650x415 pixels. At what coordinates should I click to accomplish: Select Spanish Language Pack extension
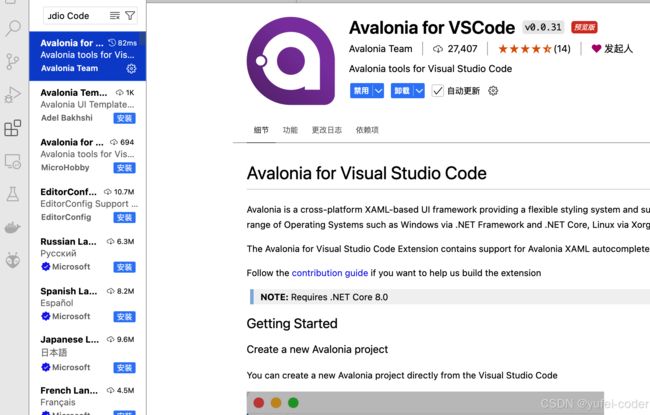(x=87, y=304)
